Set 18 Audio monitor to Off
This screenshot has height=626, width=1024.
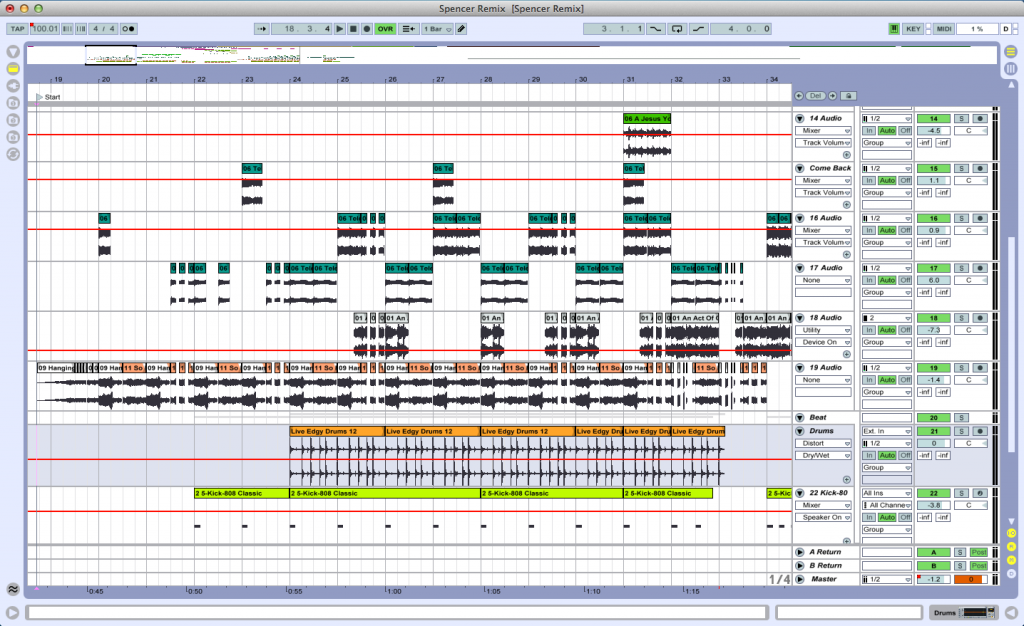[x=905, y=330]
